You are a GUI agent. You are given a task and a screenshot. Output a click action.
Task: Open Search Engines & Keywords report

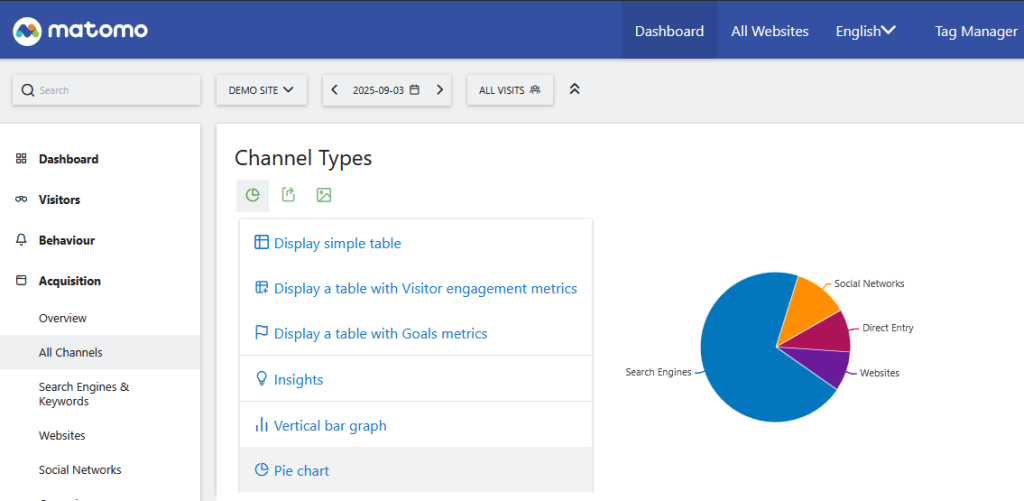tap(84, 394)
